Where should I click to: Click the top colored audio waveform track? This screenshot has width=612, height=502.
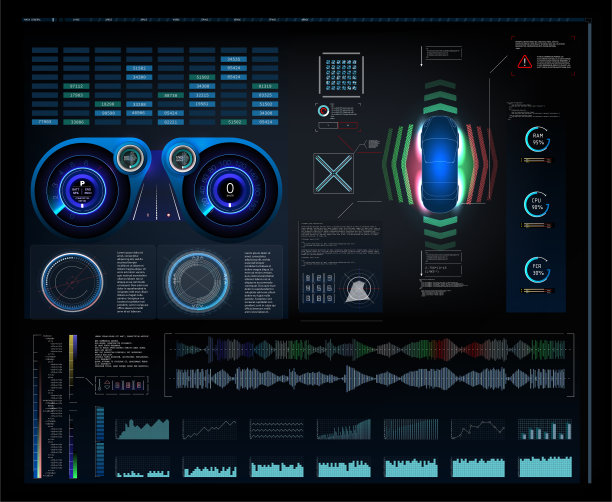click(x=370, y=349)
